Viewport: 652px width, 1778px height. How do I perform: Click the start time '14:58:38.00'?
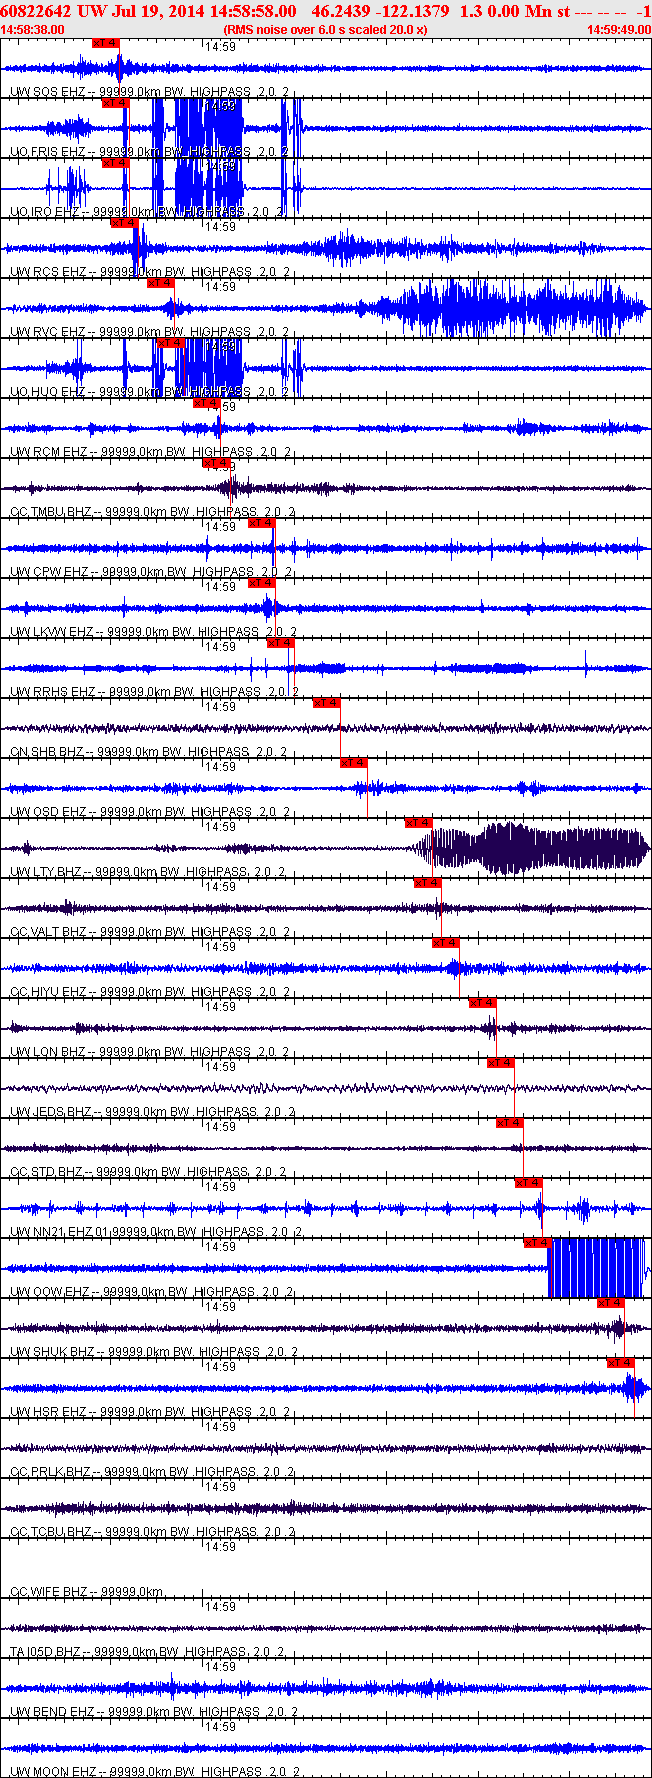tap(33, 30)
